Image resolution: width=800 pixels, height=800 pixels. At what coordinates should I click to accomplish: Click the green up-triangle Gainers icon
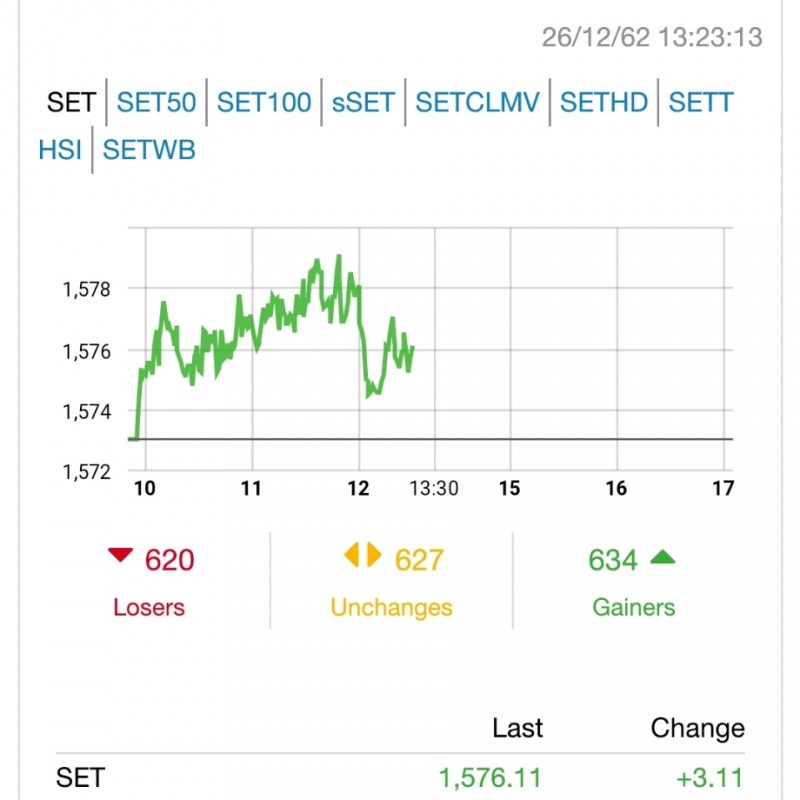coord(663,557)
